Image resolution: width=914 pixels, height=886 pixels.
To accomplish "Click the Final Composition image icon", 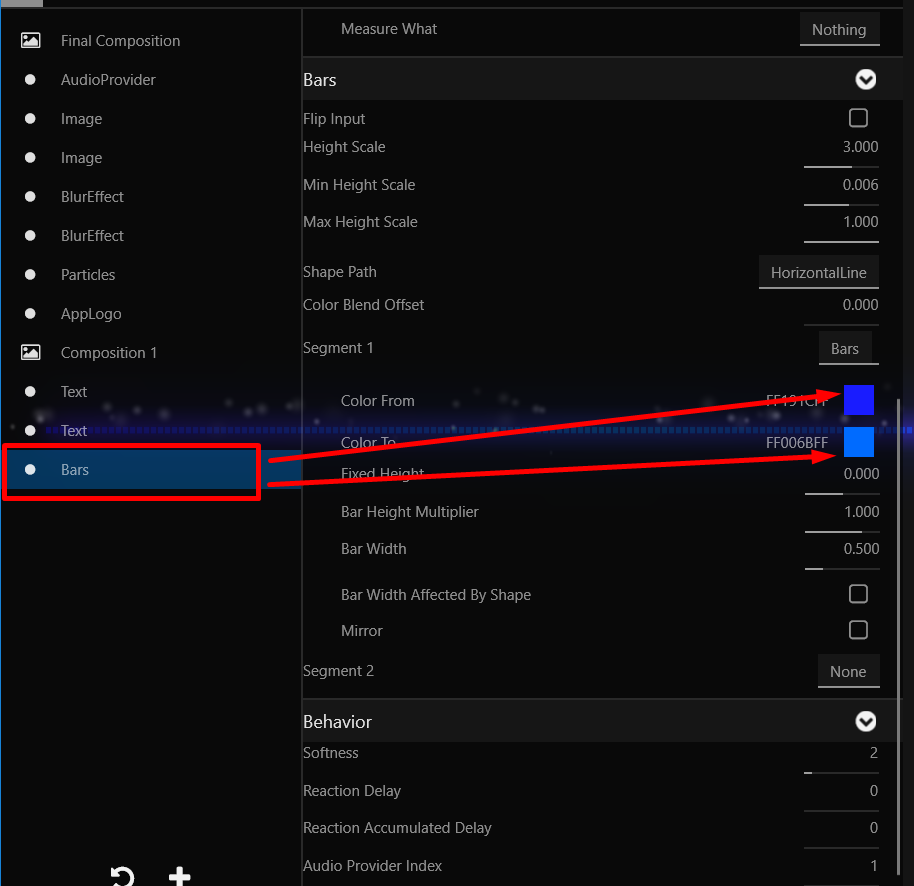I will (x=31, y=41).
